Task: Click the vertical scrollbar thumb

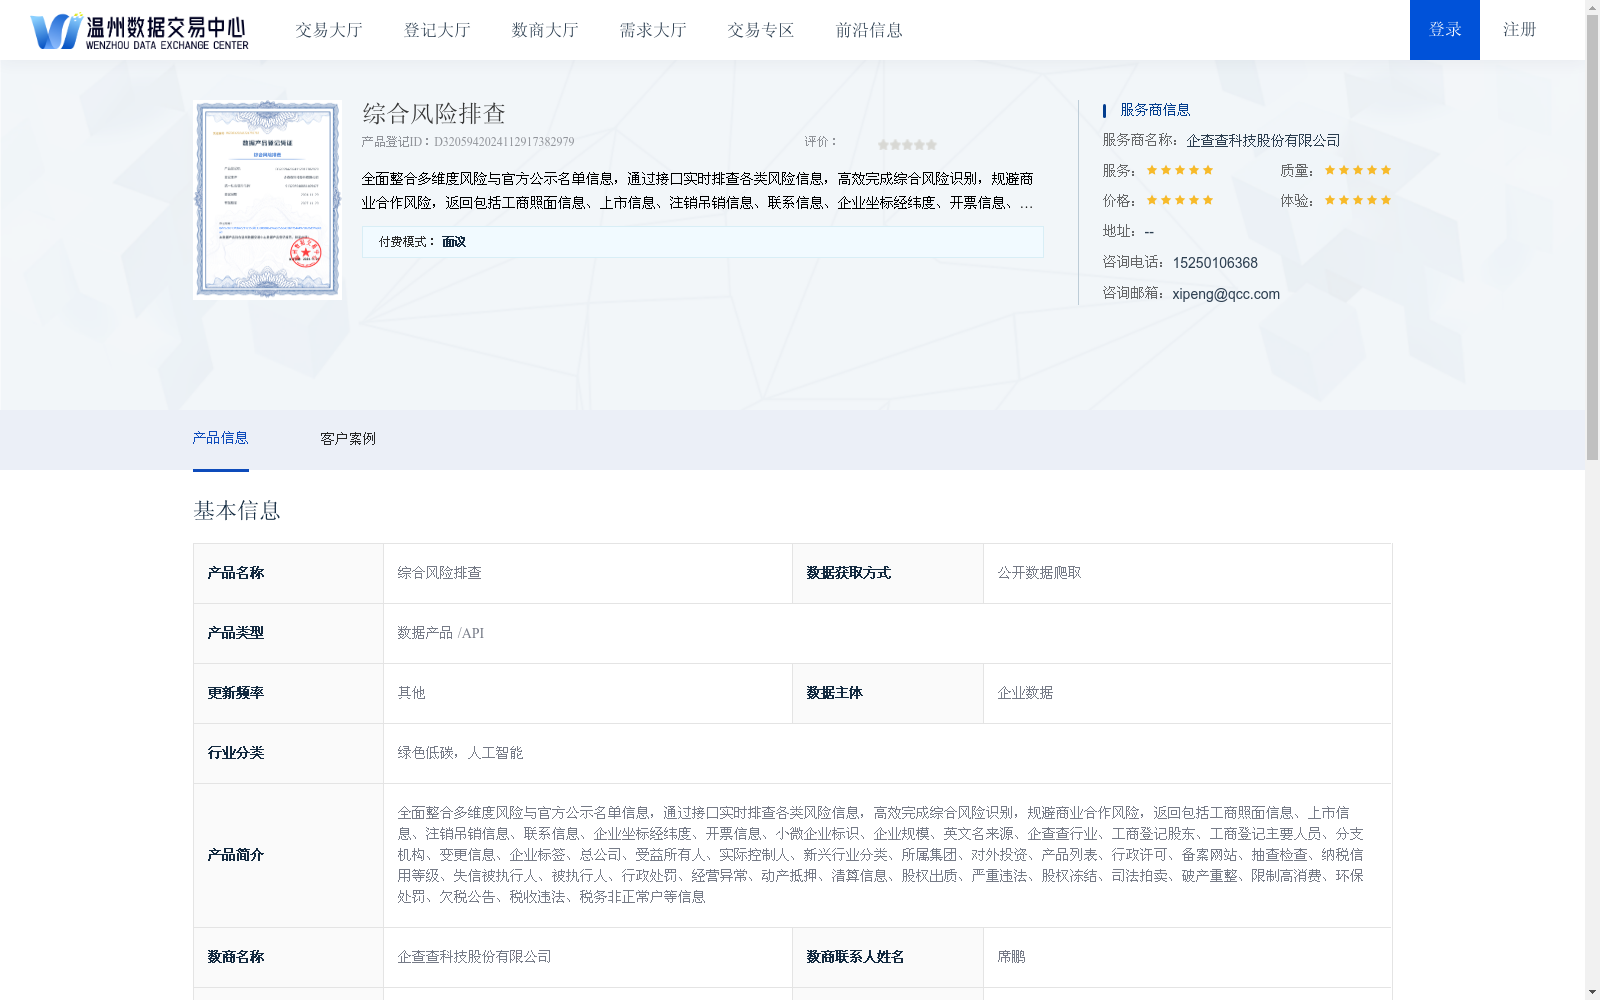Action: pyautogui.click(x=1592, y=238)
